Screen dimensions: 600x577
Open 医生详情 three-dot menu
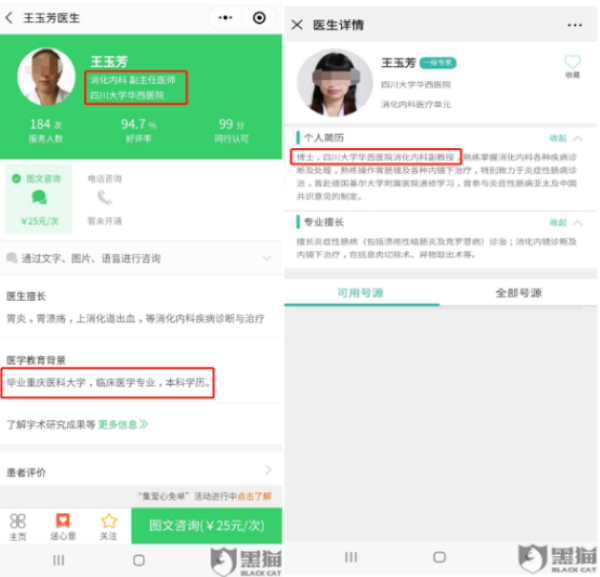tap(574, 25)
